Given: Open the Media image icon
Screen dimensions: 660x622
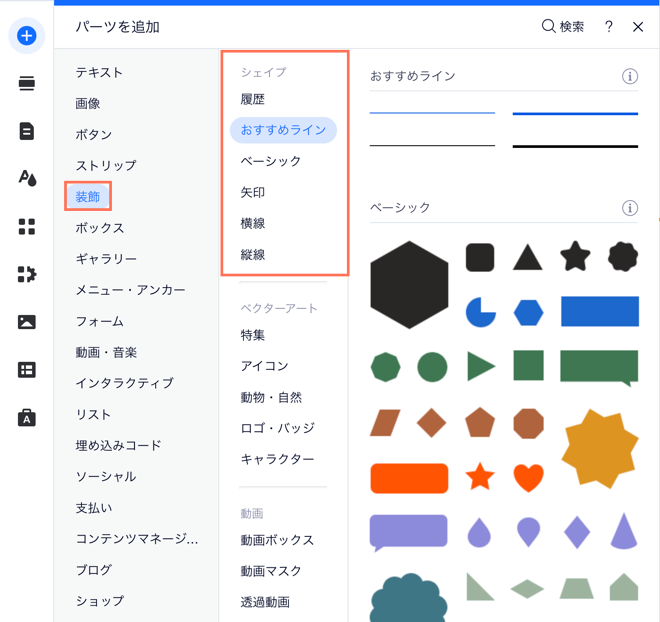Looking at the screenshot, I should (x=27, y=322).
